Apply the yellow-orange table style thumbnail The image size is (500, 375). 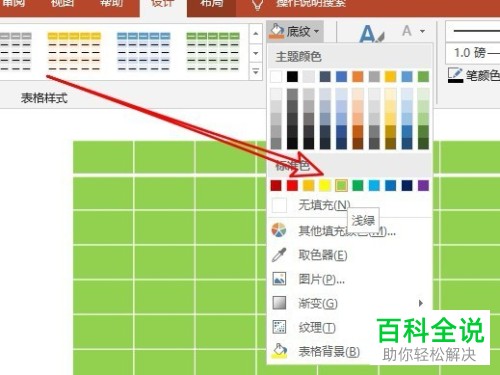coord(74,51)
